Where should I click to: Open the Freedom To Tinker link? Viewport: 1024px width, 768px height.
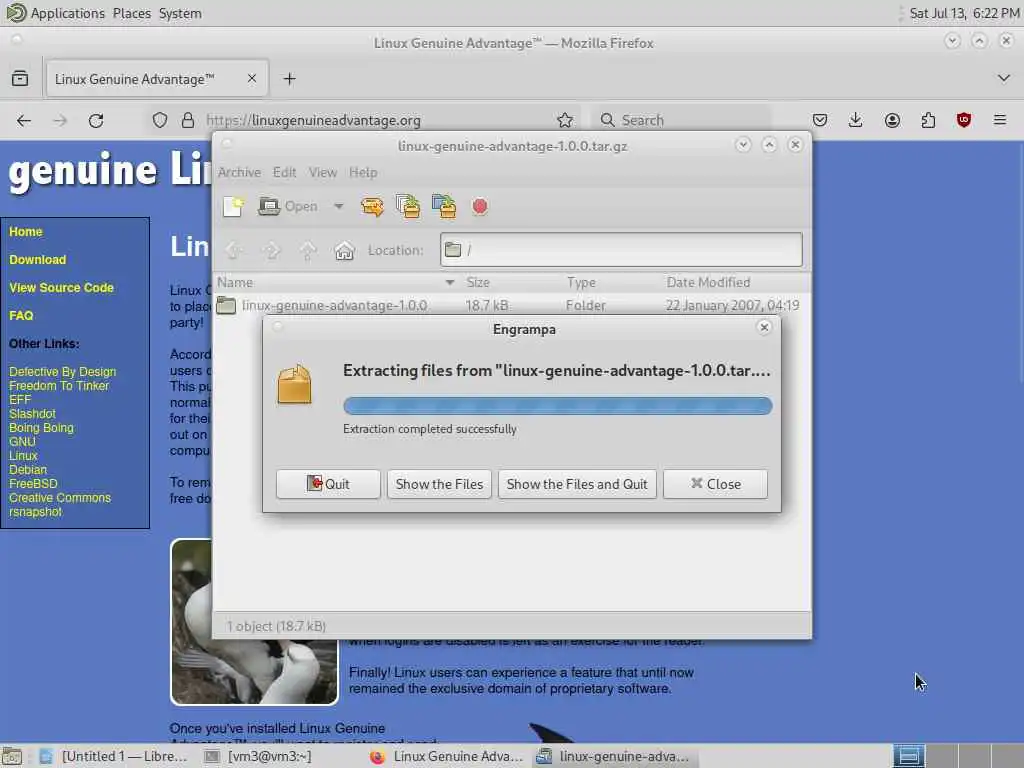pyautogui.click(x=59, y=386)
